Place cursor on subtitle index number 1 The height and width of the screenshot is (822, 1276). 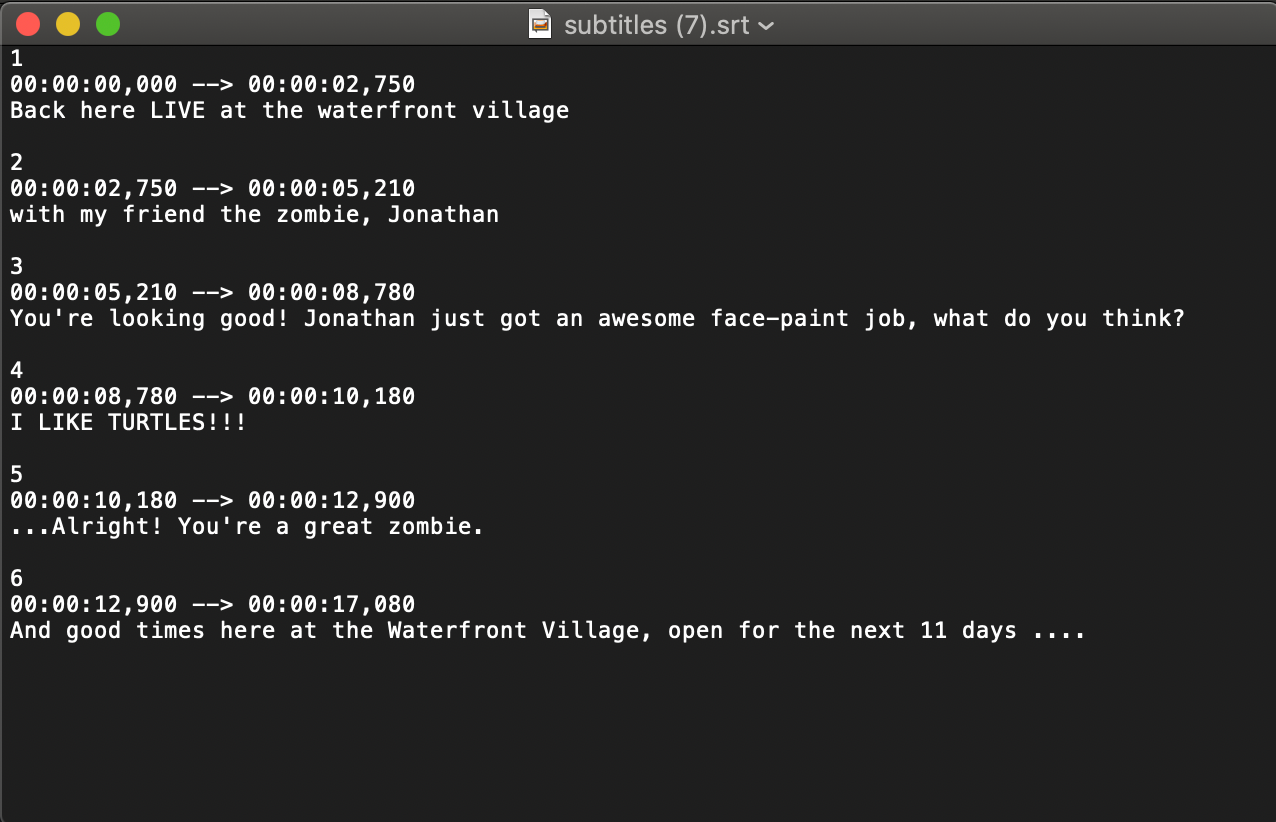[x=16, y=59]
